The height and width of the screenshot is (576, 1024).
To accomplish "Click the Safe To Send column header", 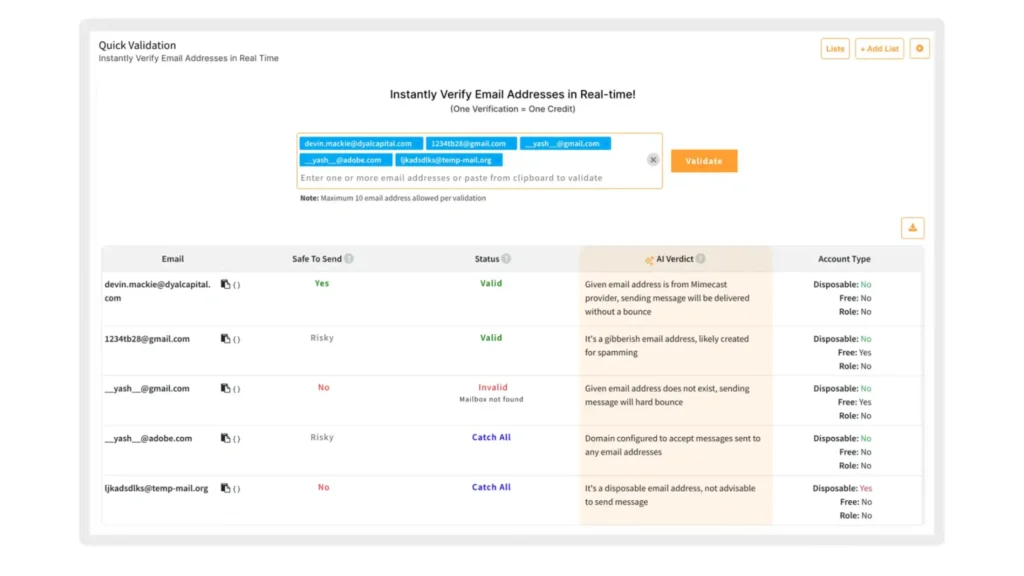I will point(317,259).
